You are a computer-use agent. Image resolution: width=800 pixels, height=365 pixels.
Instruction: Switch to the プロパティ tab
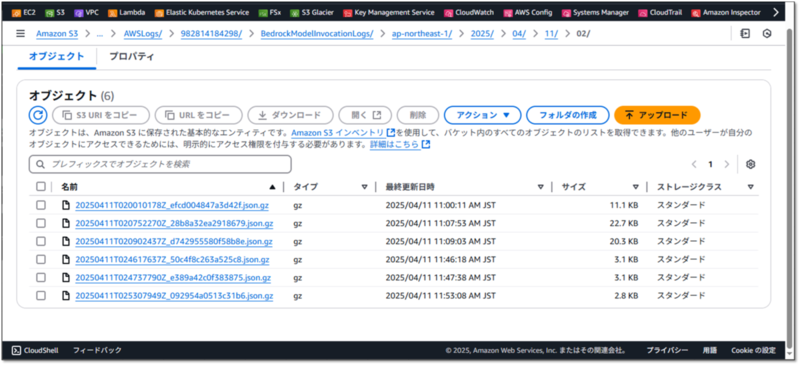tap(132, 57)
